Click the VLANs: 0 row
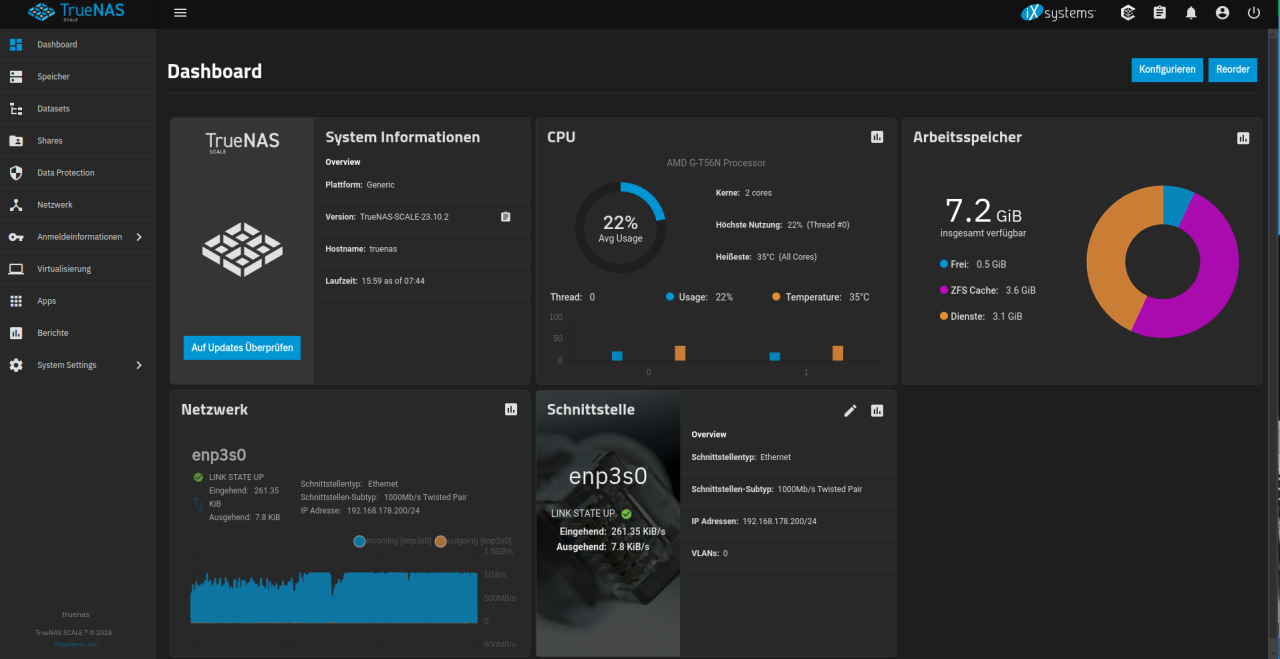The width and height of the screenshot is (1280, 659). tap(788, 553)
